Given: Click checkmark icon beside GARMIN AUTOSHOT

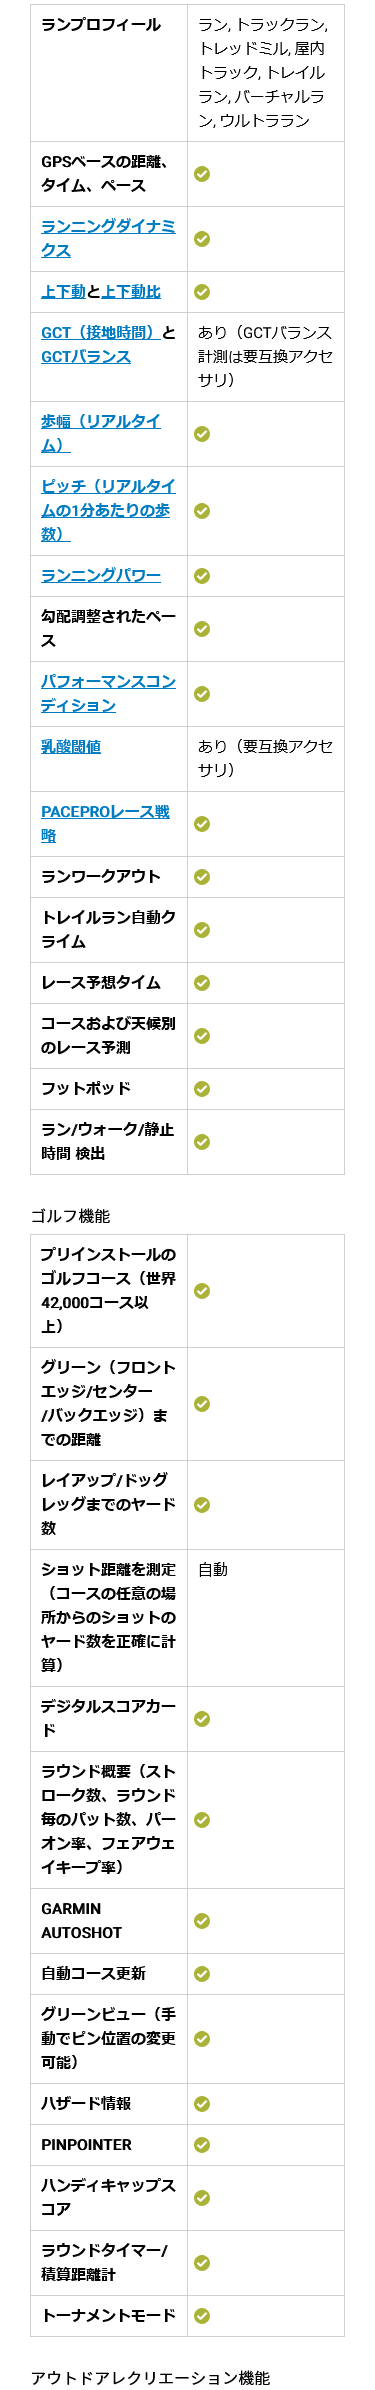Looking at the screenshot, I should (x=202, y=1921).
